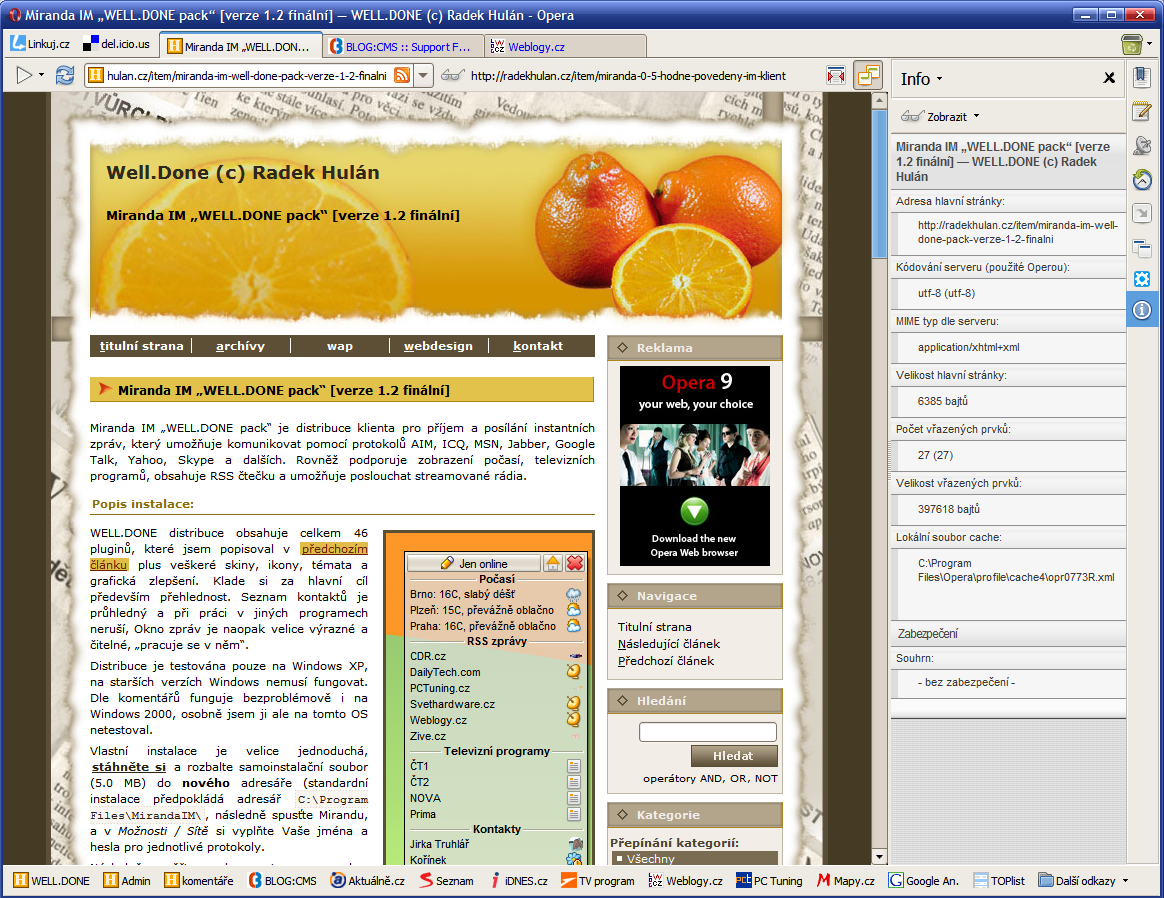The width and height of the screenshot is (1164, 898).
Task: Switch to the del.icio.us tab
Action: 117,44
